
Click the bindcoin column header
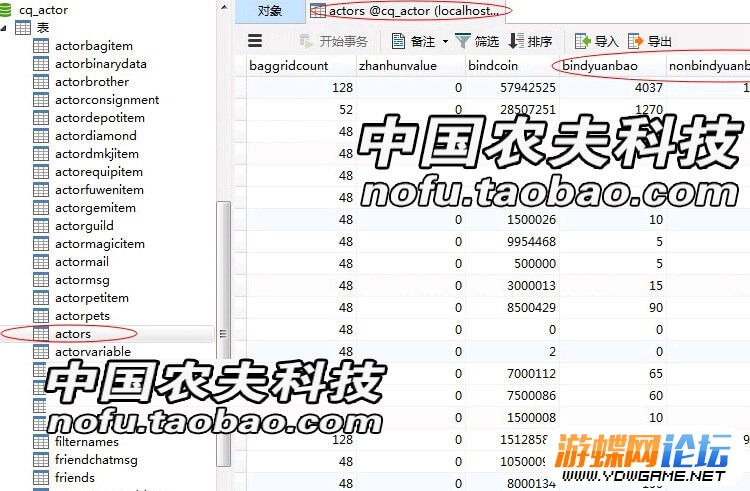click(512, 65)
